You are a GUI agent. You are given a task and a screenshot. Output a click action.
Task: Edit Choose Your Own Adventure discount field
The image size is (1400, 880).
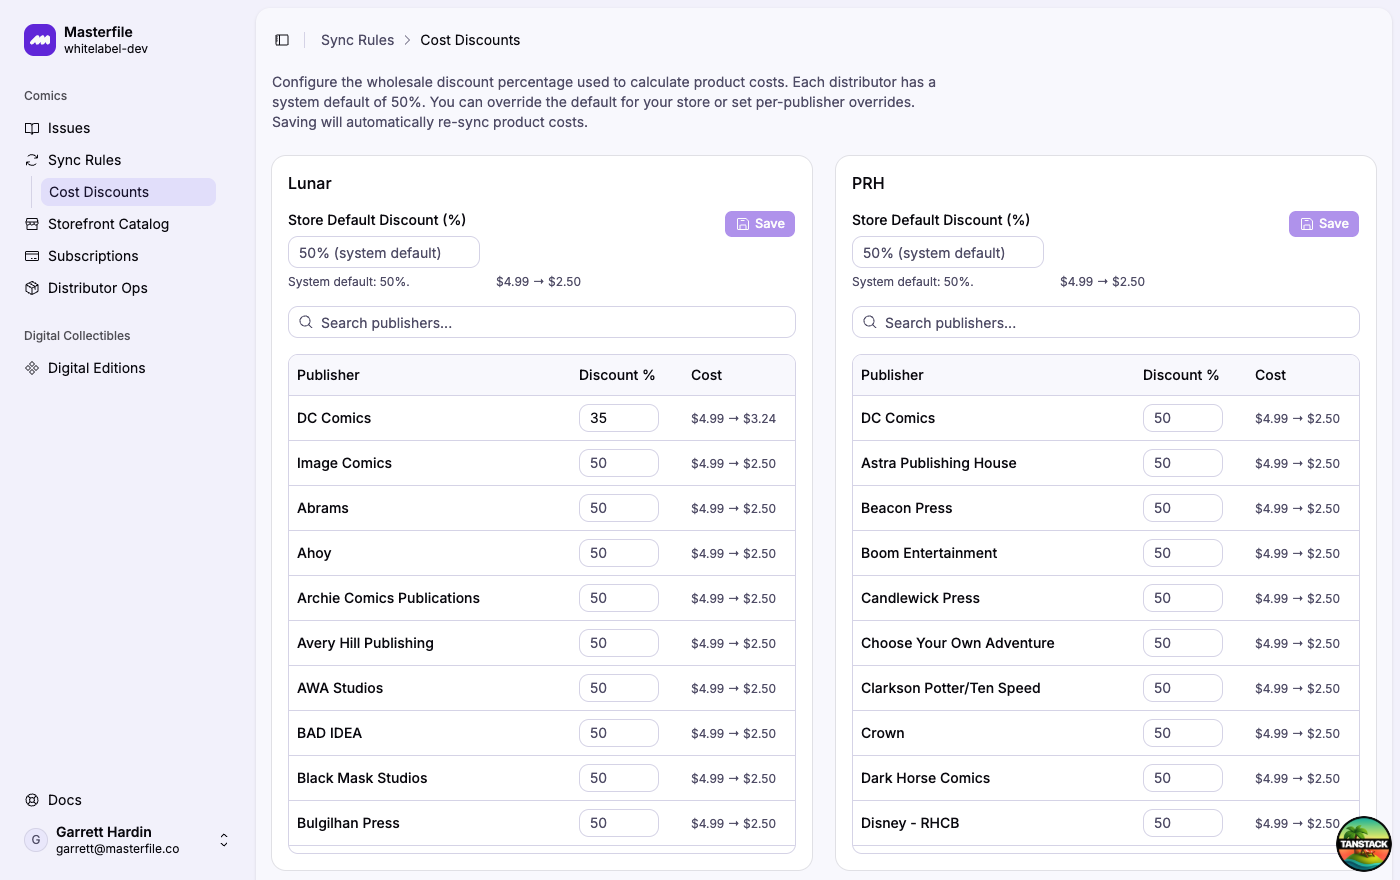click(1183, 643)
